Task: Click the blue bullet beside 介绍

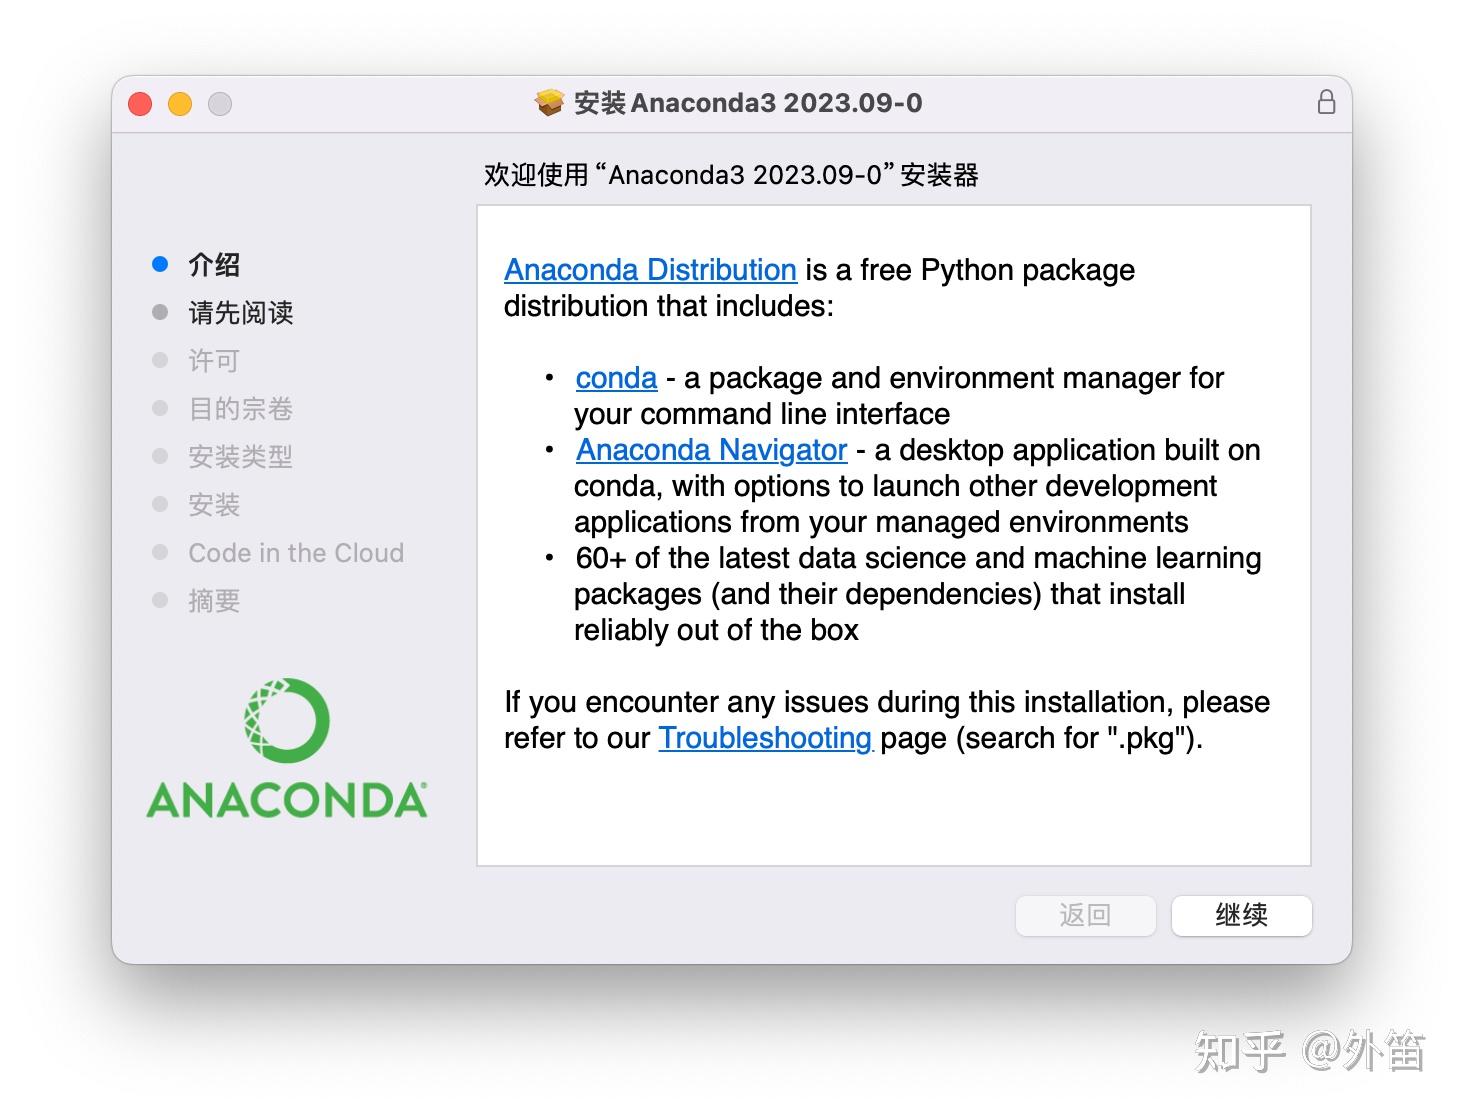Action: (160, 264)
